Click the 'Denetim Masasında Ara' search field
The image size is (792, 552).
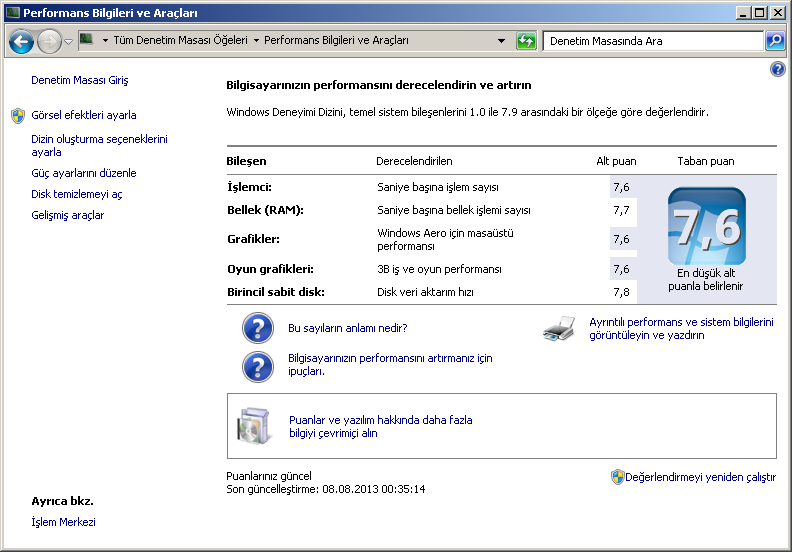click(652, 41)
